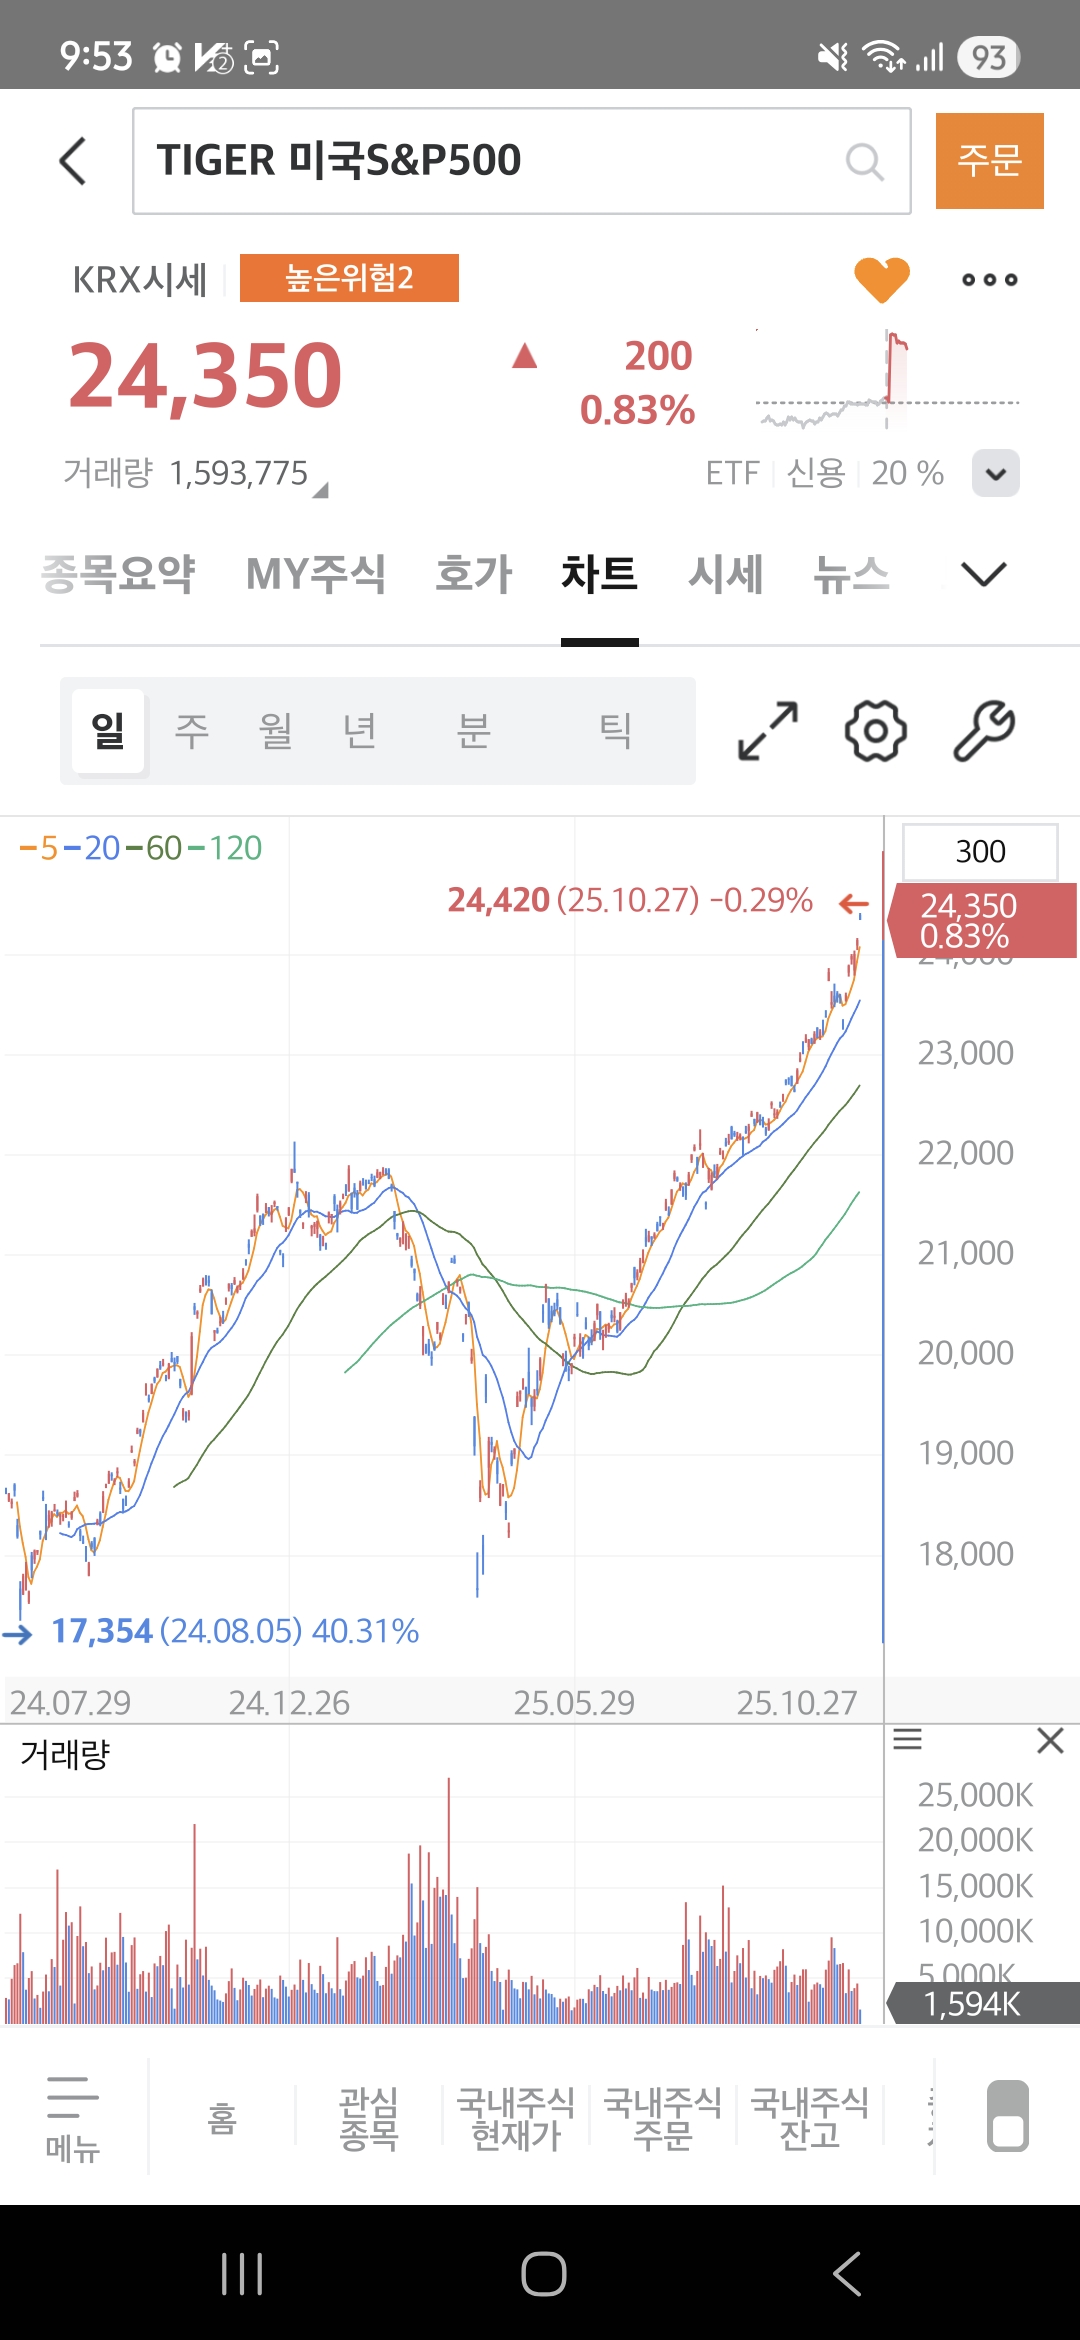Switch to the 호가 tab
1080x2340 pixels.
(474, 574)
